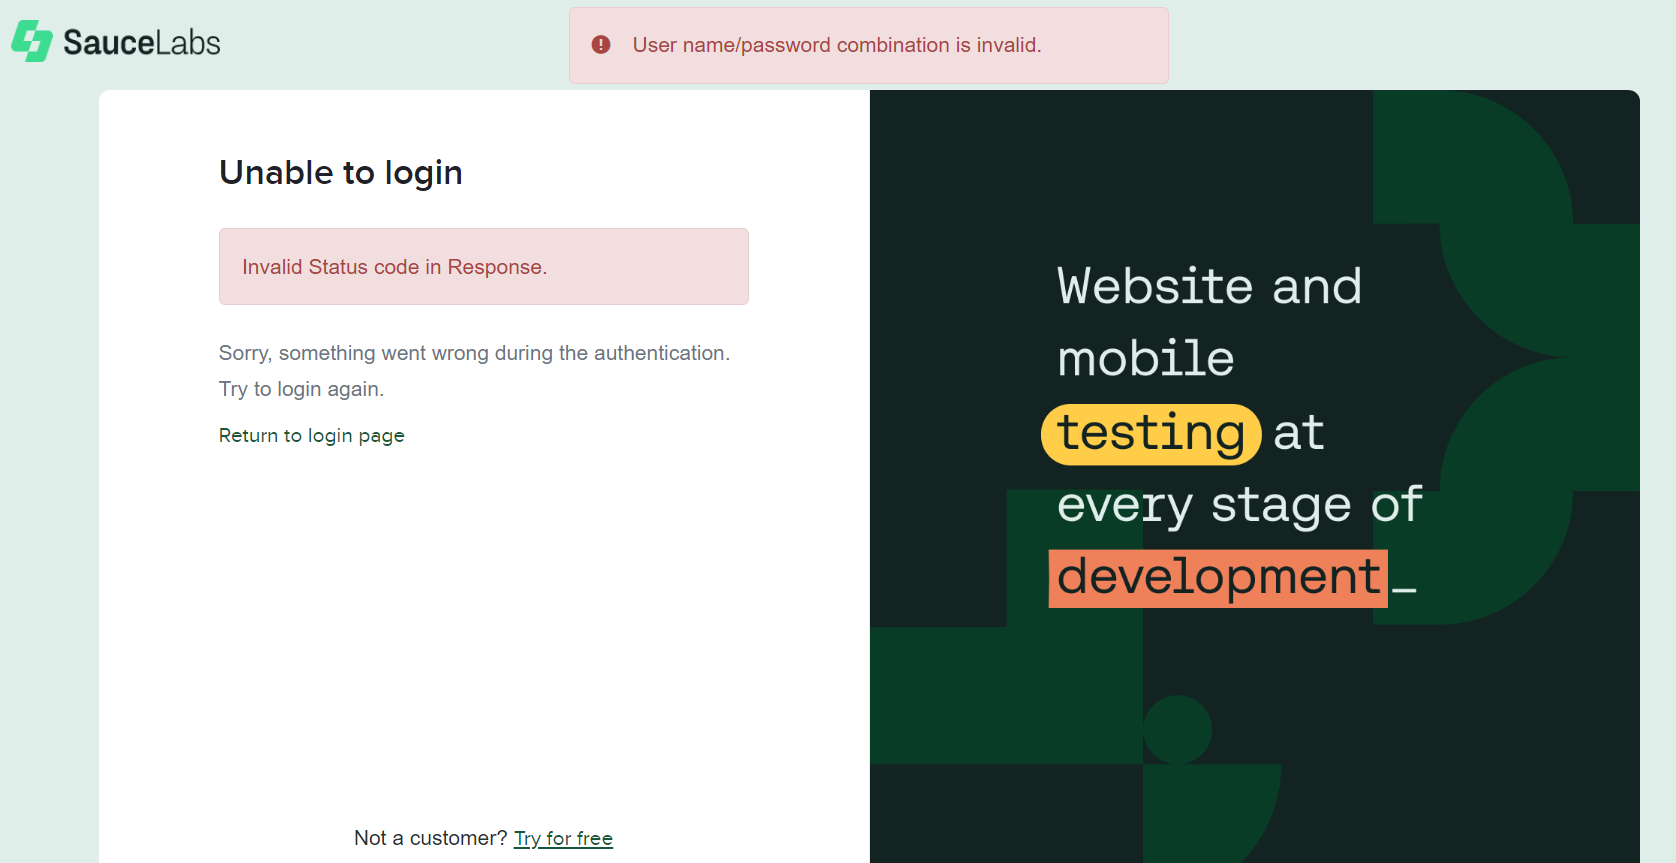Click the blinking underscore cursor after "development"

(1404, 588)
